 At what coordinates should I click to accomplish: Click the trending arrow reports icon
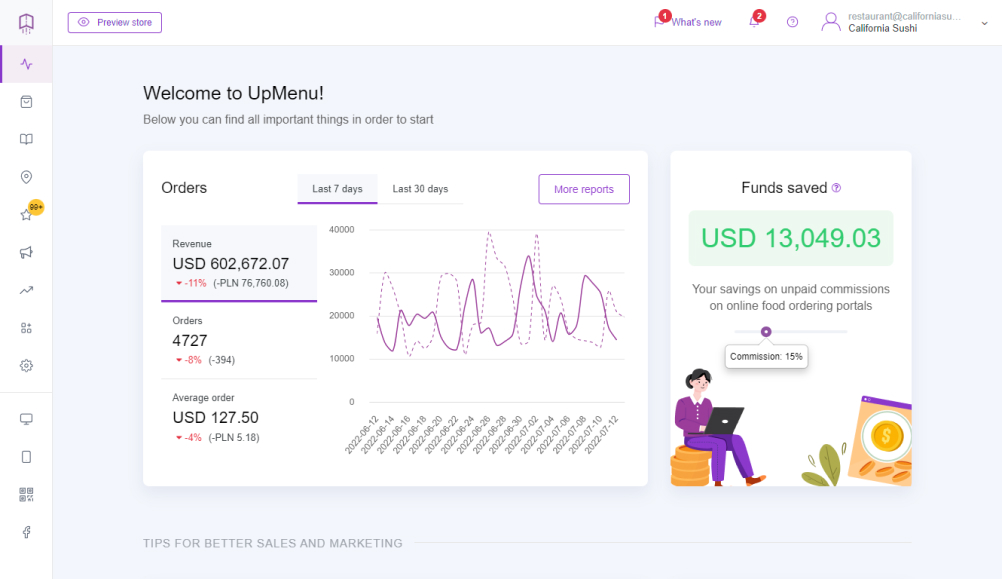[26, 290]
